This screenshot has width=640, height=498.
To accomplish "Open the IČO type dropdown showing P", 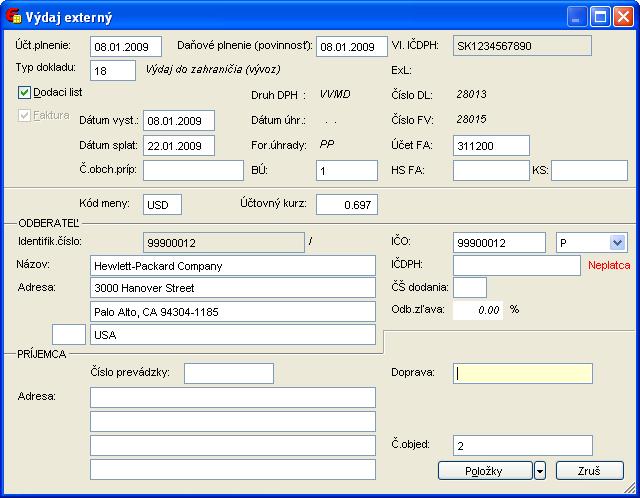I will click(x=617, y=243).
